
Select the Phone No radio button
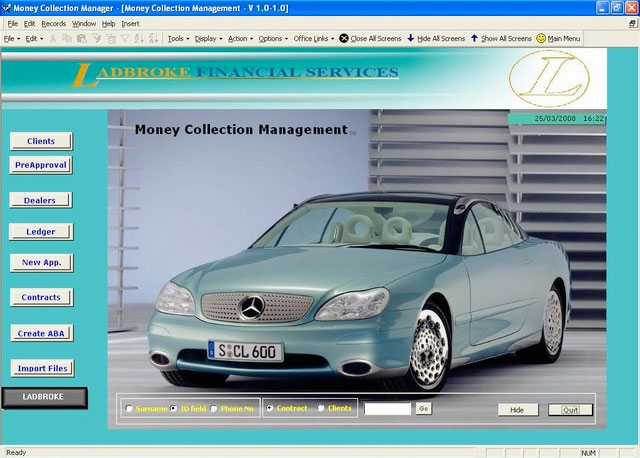[213, 408]
